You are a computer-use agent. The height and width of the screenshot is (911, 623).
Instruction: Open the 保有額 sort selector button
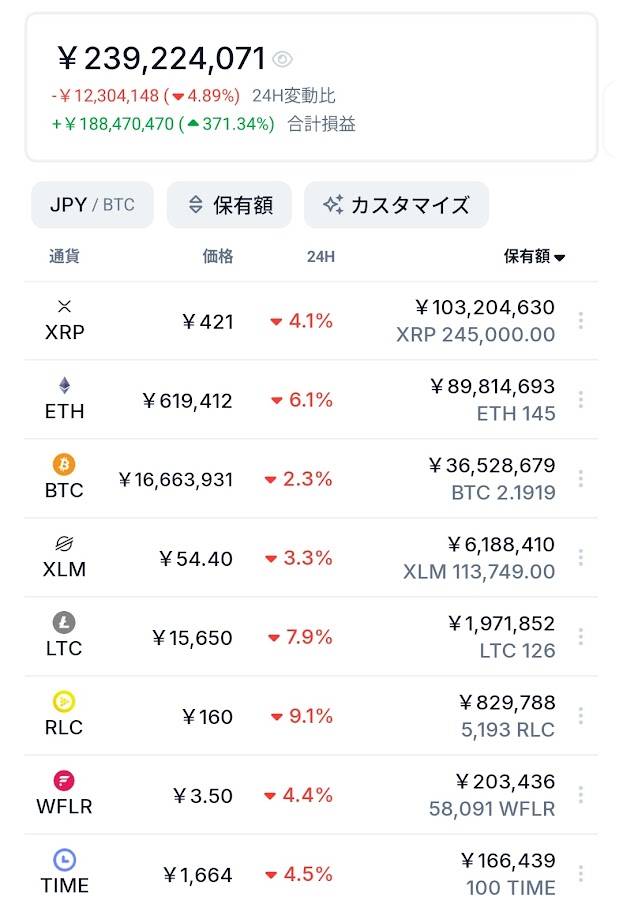point(229,205)
